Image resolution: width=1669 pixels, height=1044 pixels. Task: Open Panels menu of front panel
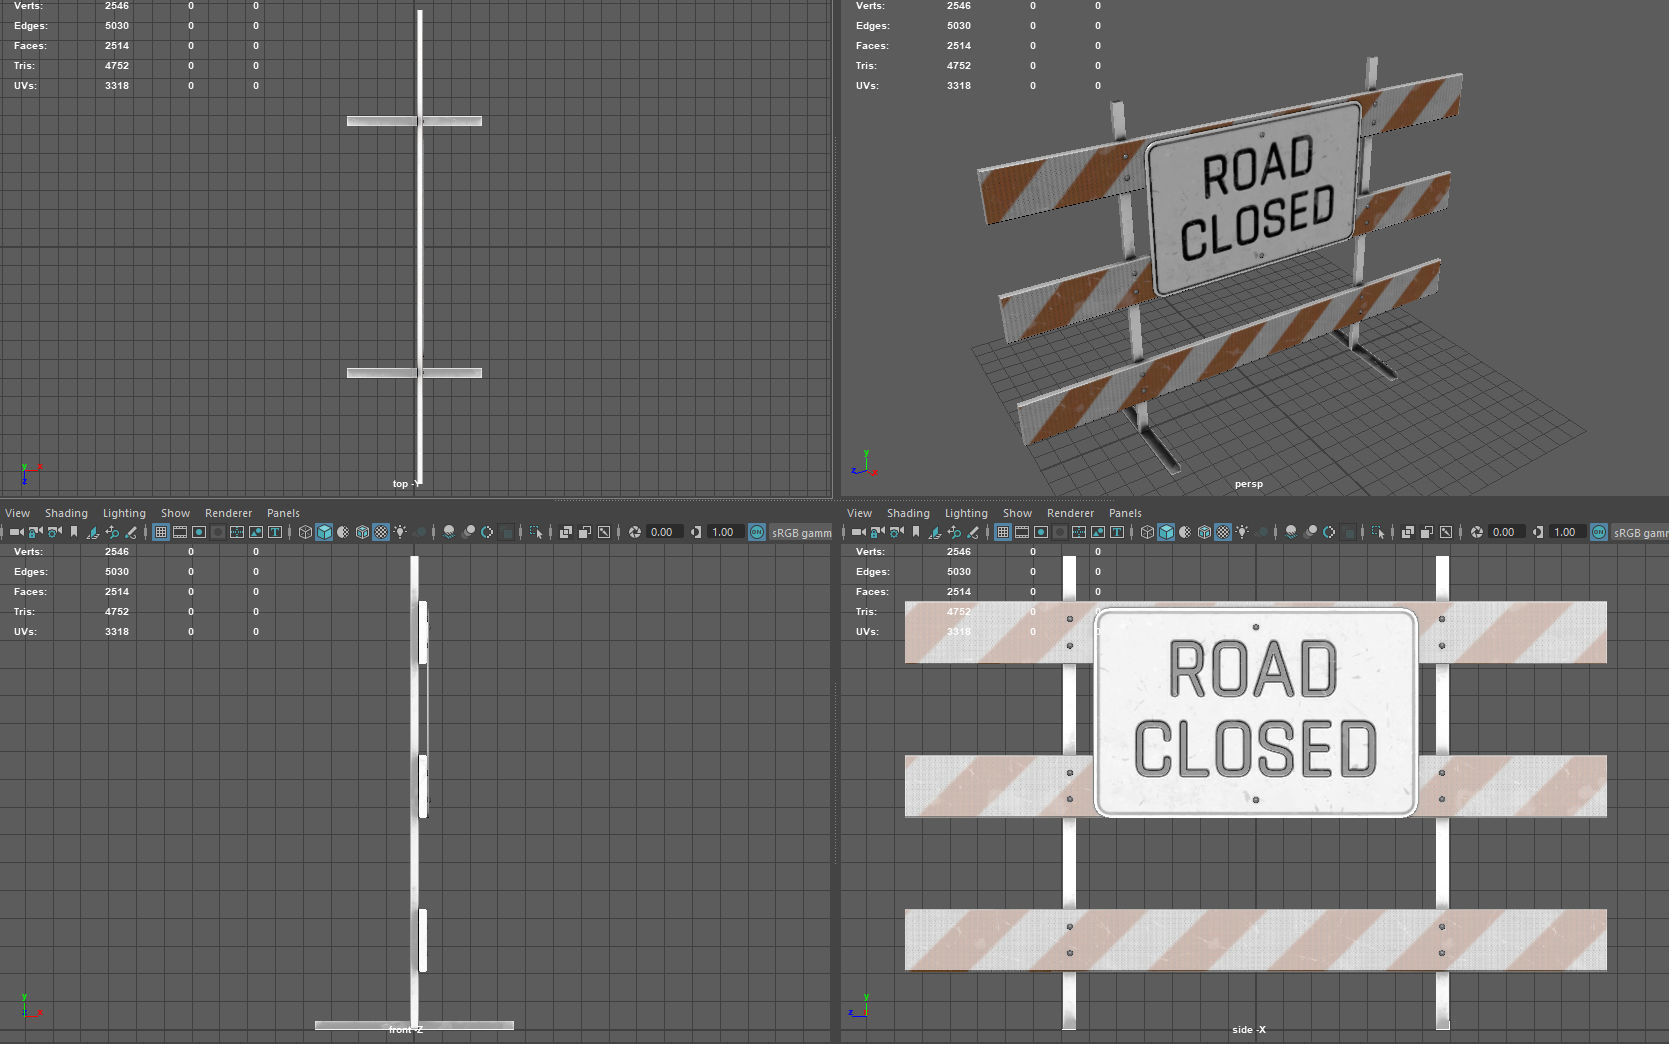click(x=283, y=513)
